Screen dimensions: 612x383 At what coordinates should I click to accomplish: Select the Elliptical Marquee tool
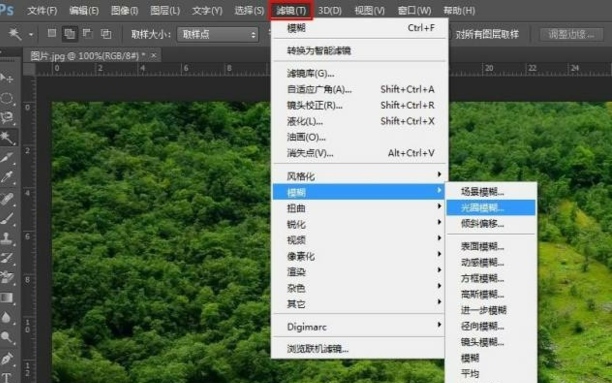click(x=7, y=98)
